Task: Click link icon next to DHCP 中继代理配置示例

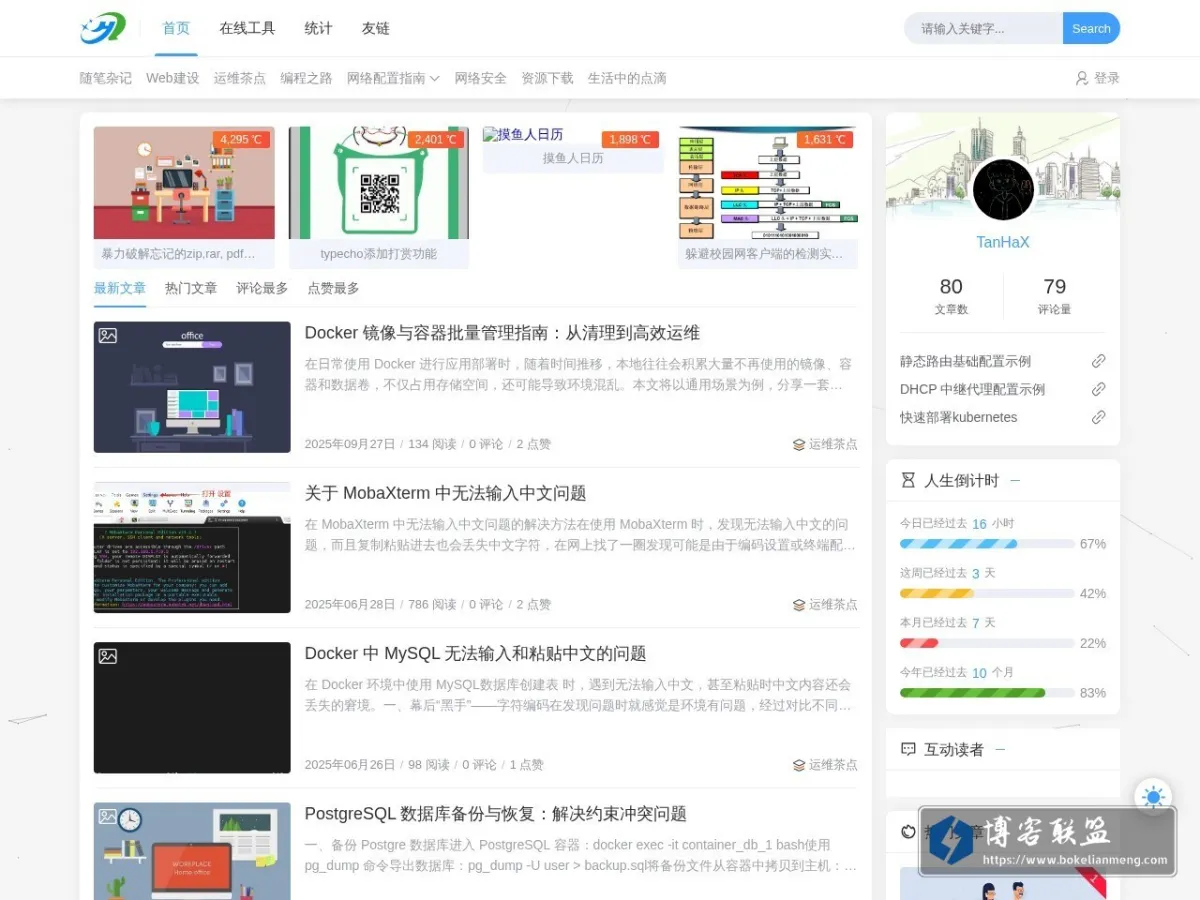Action: point(1098,389)
